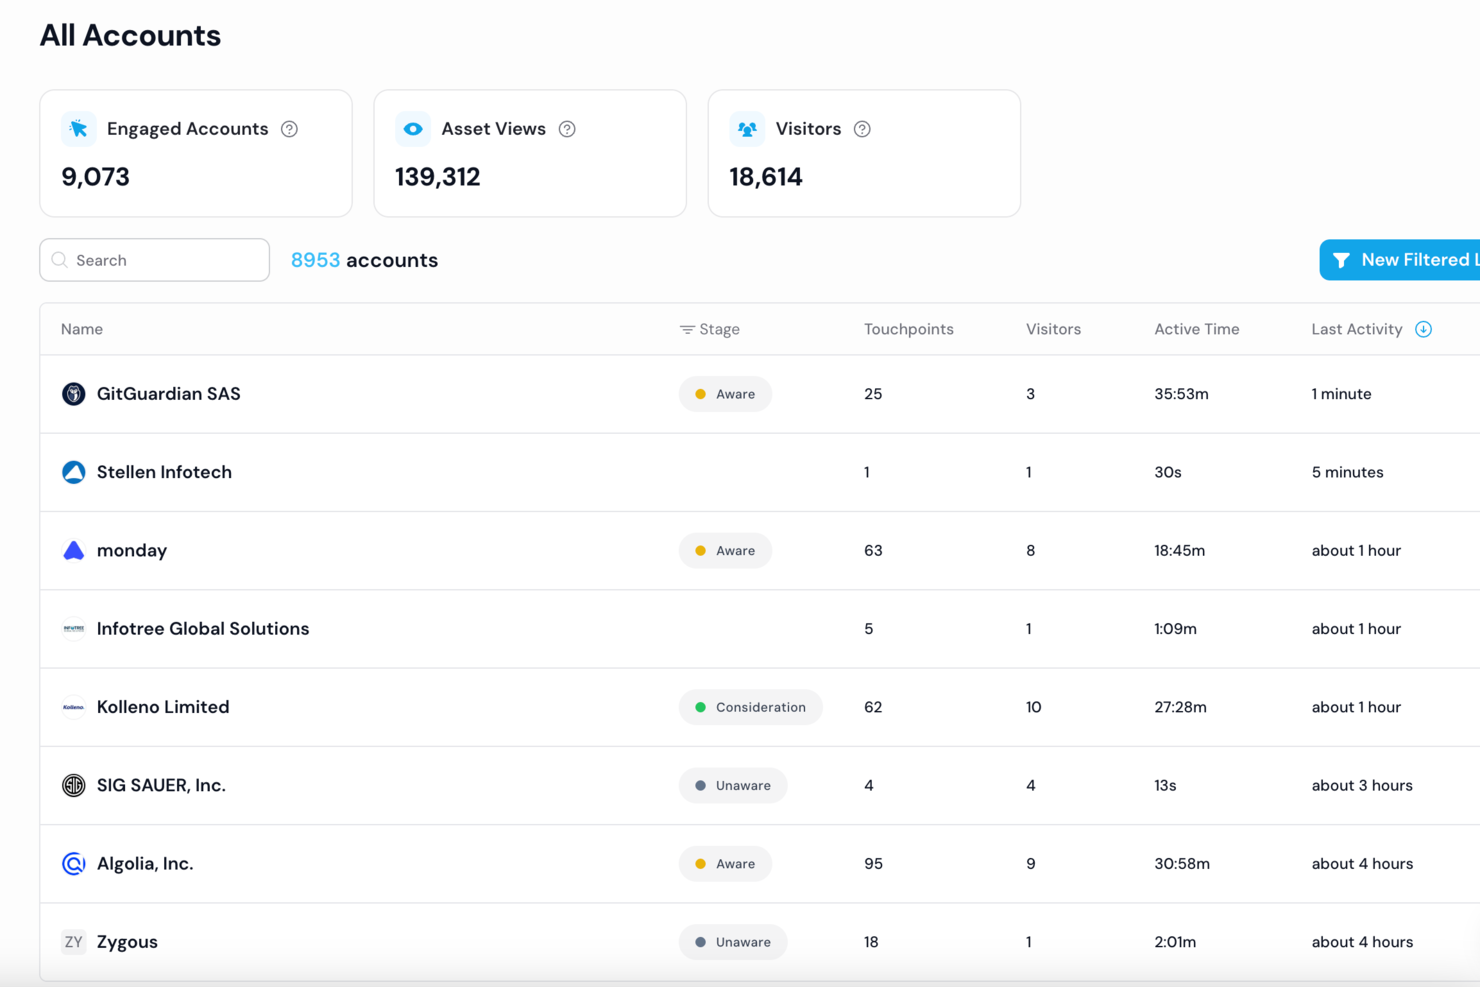Viewport: 1480px width, 987px height.
Task: Click the Asset Views value 139,312
Action: click(437, 177)
